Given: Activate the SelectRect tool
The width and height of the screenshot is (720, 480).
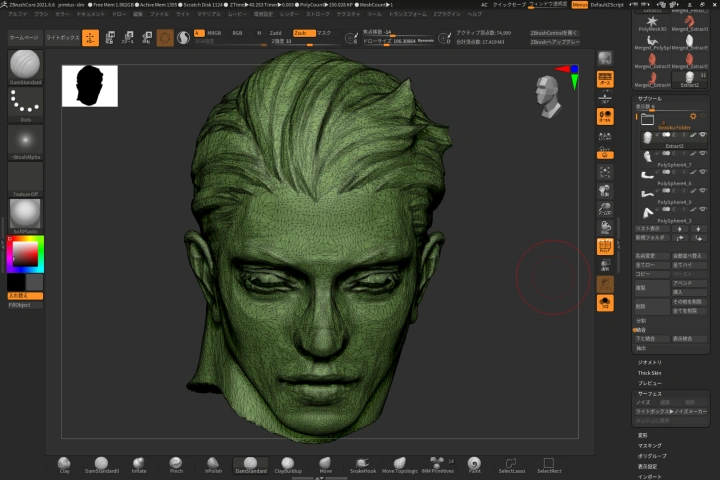Looking at the screenshot, I should point(549,465).
